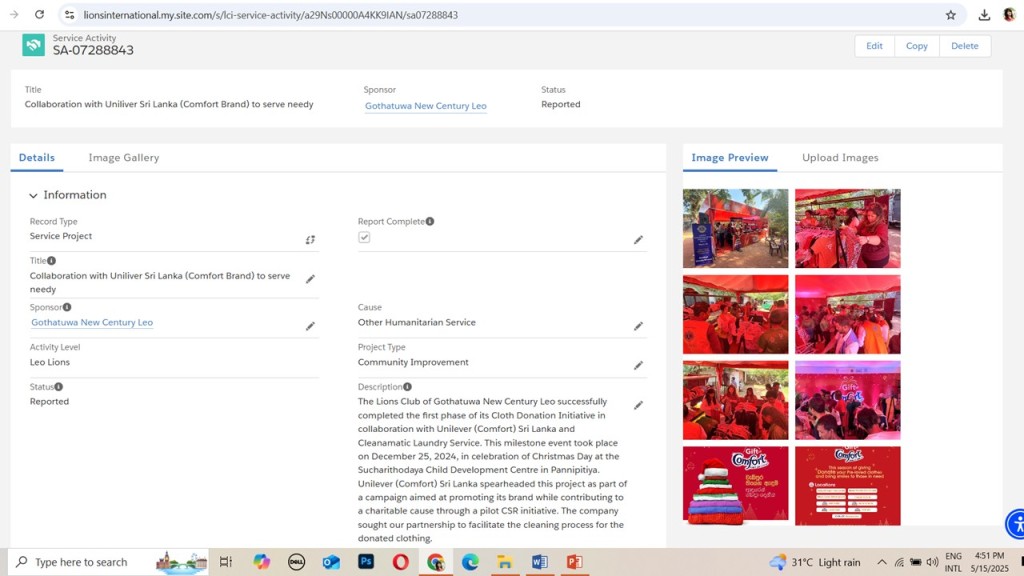Edit the Sponsor field with its pencil
This screenshot has width=1024, height=576.
[x=310, y=326]
